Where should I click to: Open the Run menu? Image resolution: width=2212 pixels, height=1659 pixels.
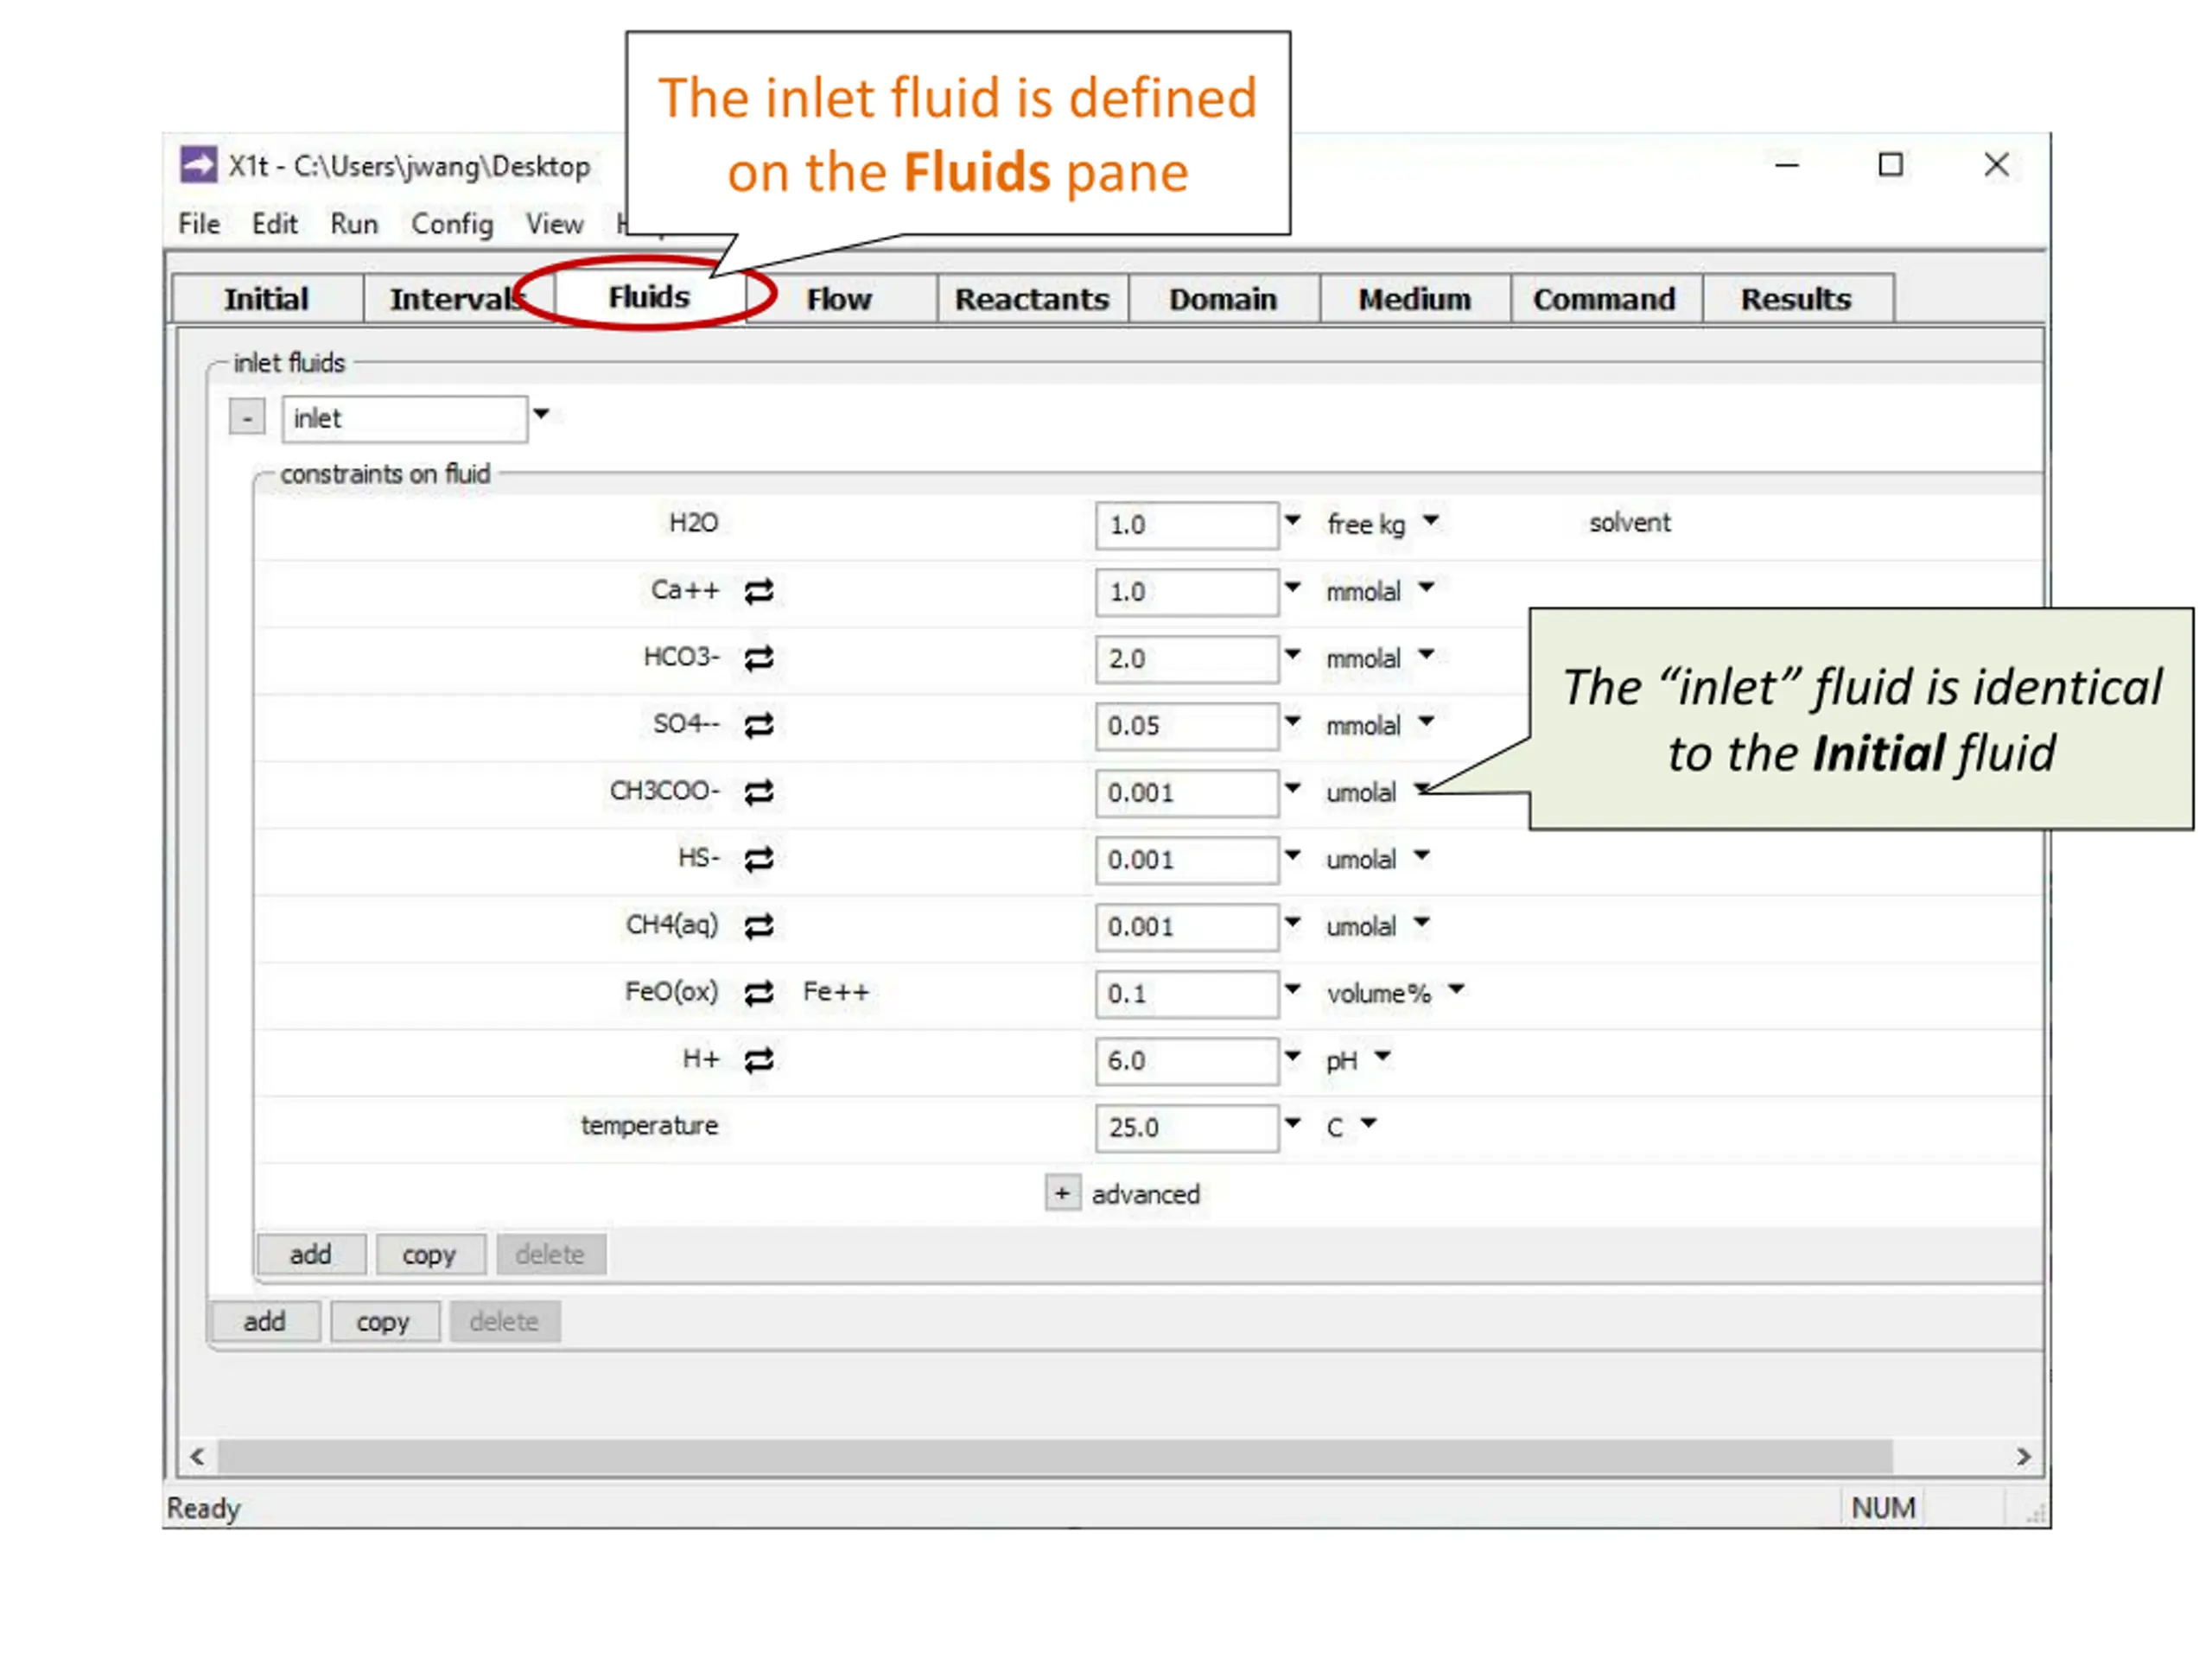[354, 224]
